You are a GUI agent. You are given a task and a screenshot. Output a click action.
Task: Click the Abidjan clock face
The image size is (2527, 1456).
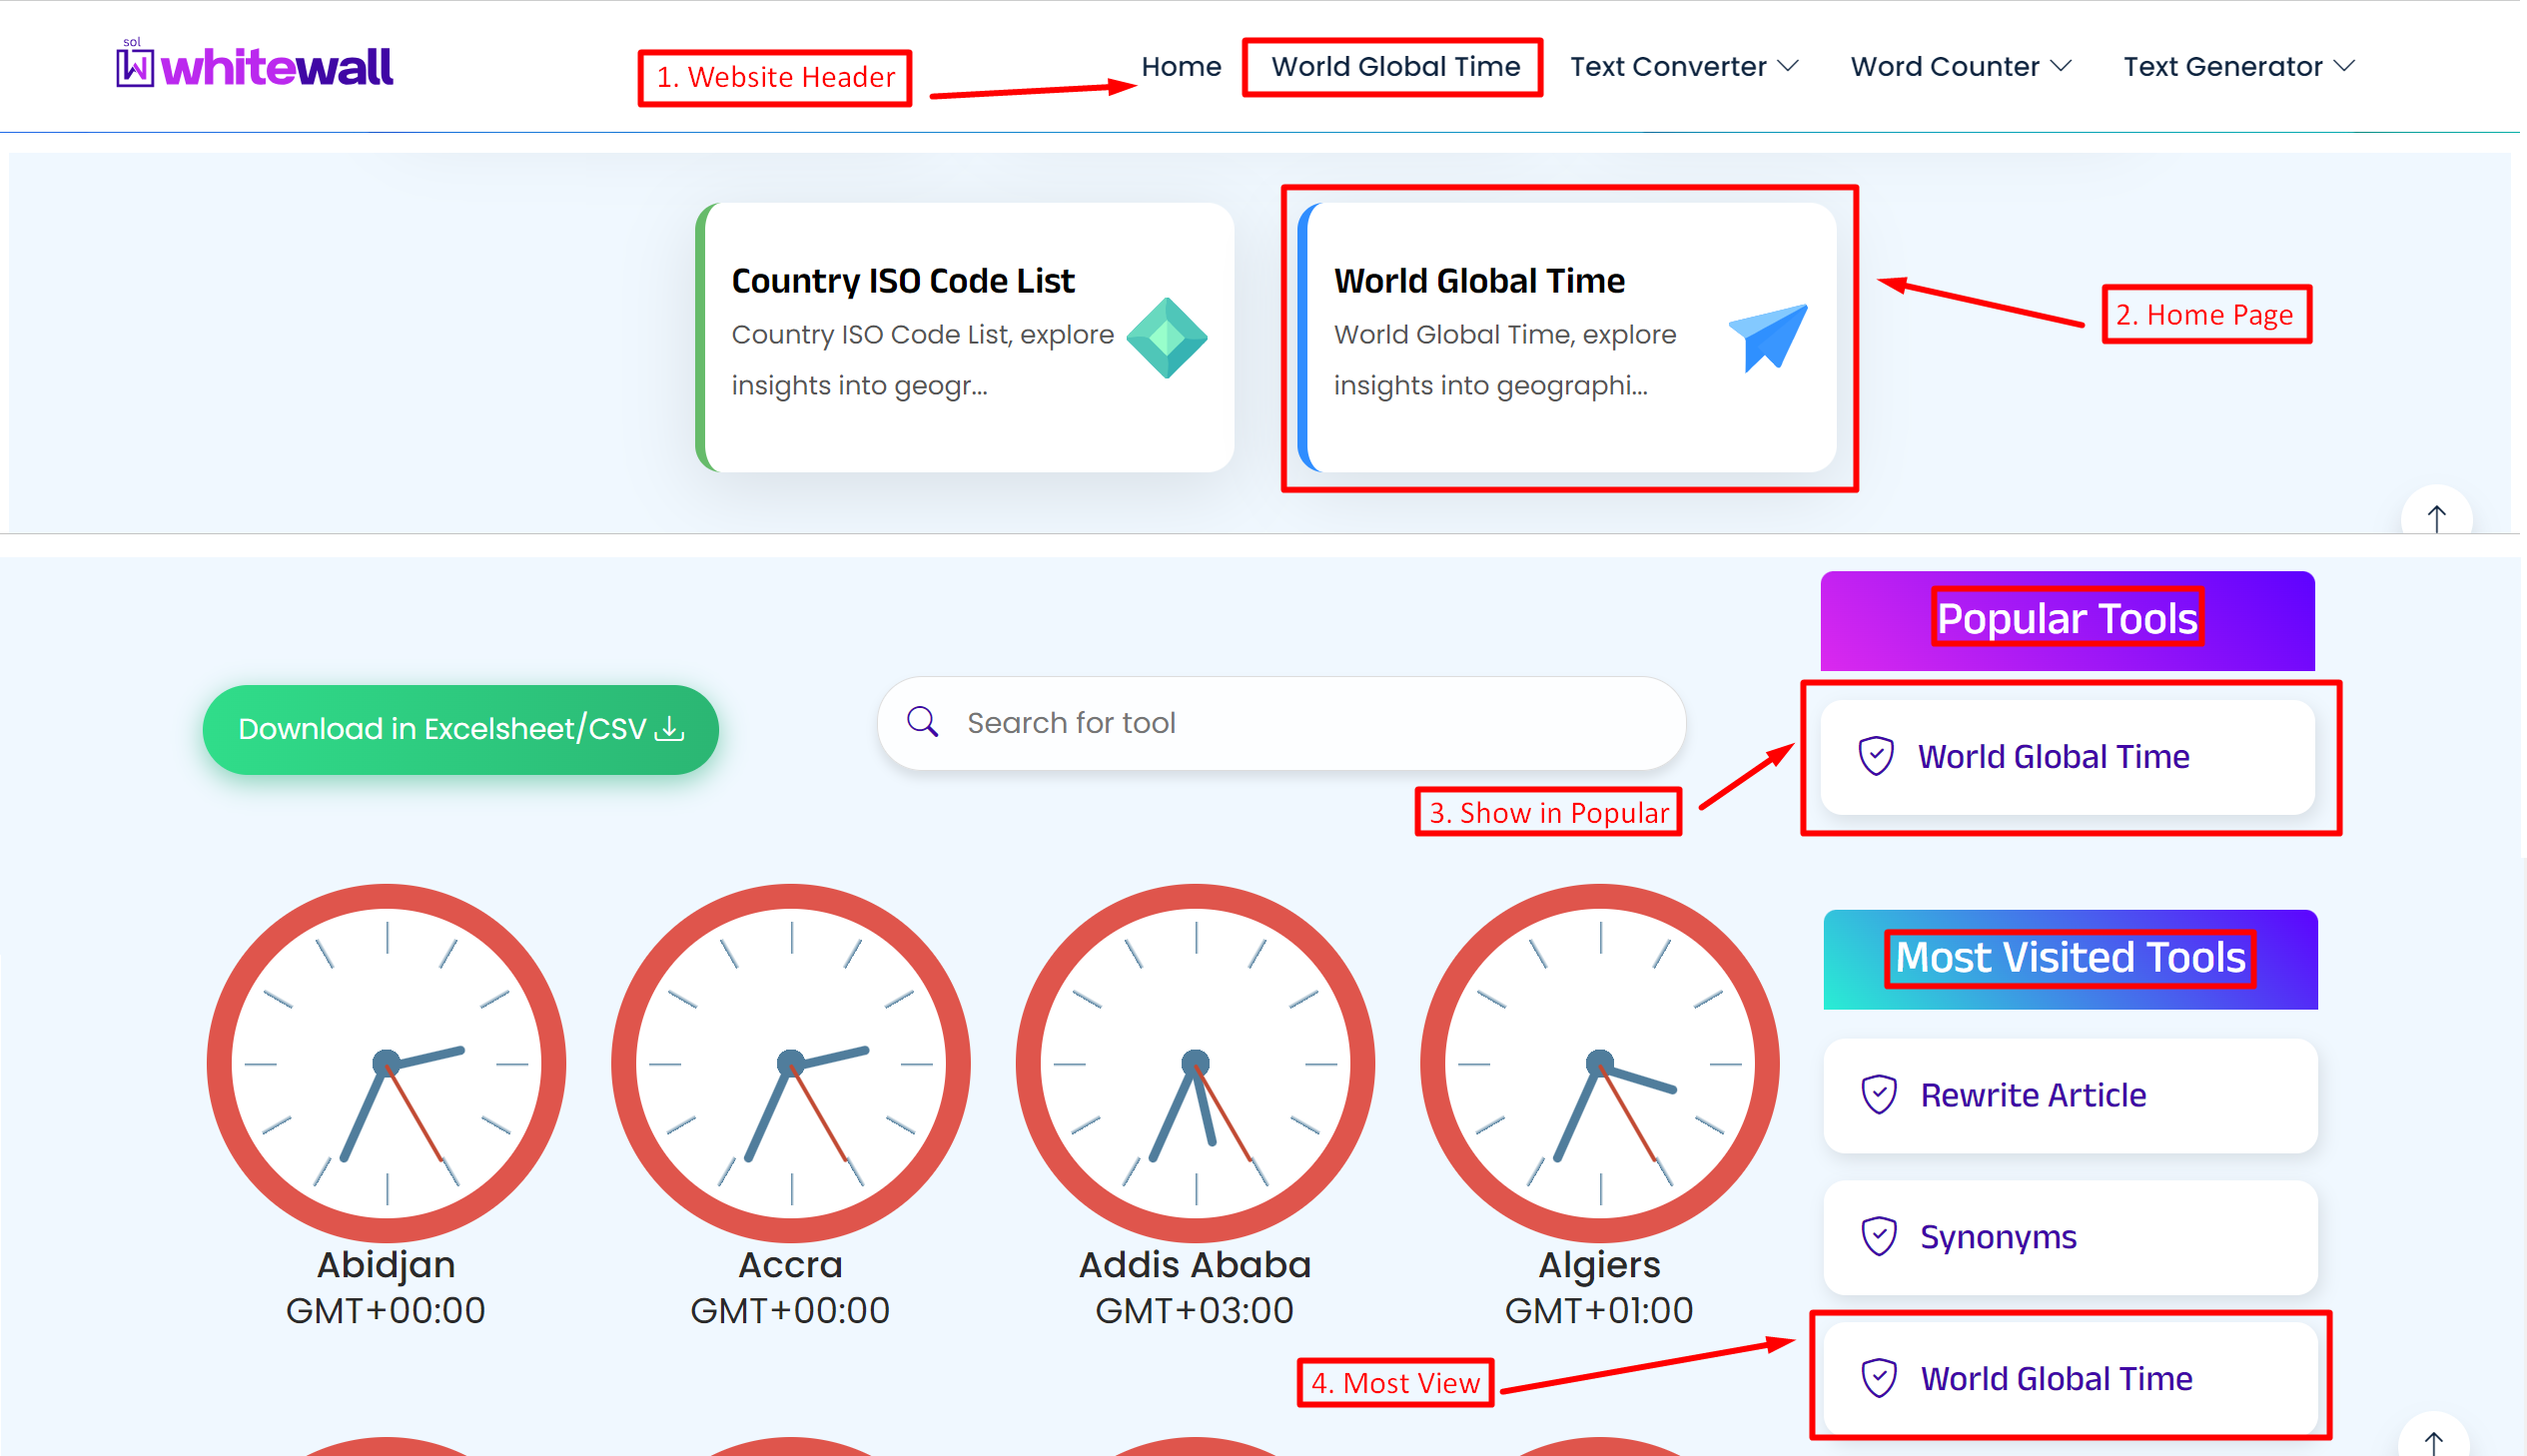387,1063
